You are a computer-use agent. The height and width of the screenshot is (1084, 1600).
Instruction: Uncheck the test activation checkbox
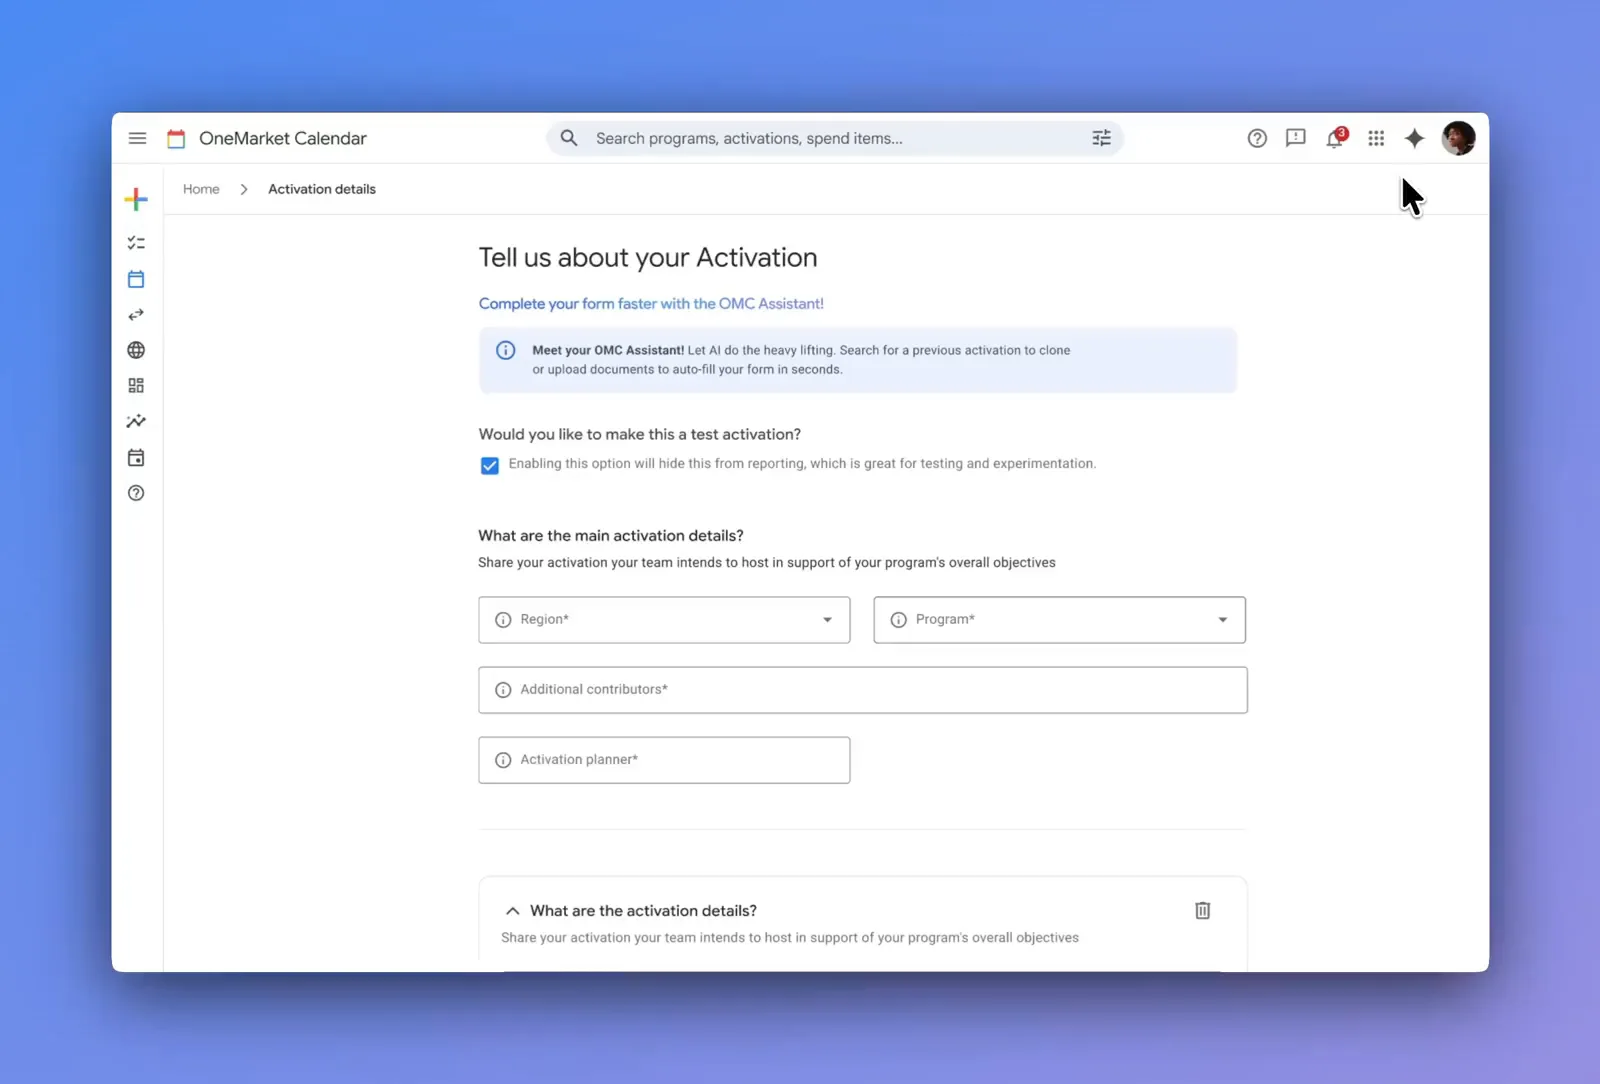(490, 465)
